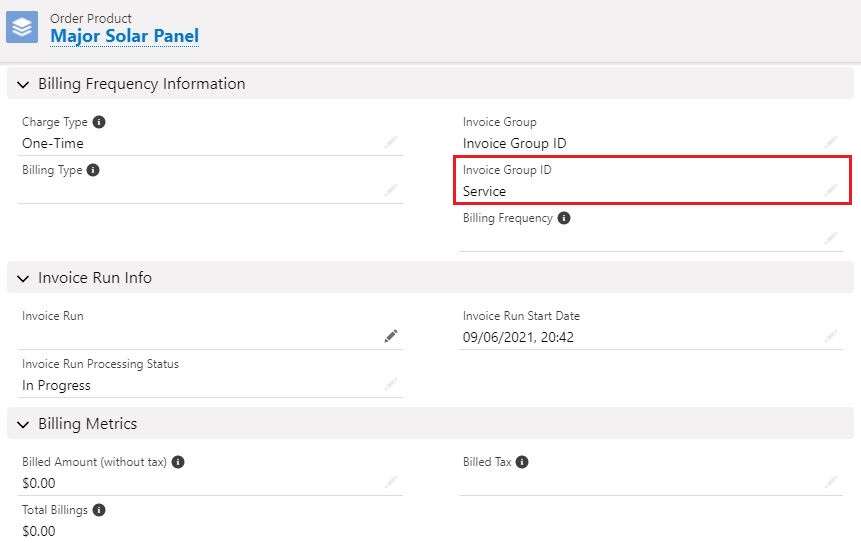
Task: Click the Charge Type edit pencil
Action: [391, 142]
